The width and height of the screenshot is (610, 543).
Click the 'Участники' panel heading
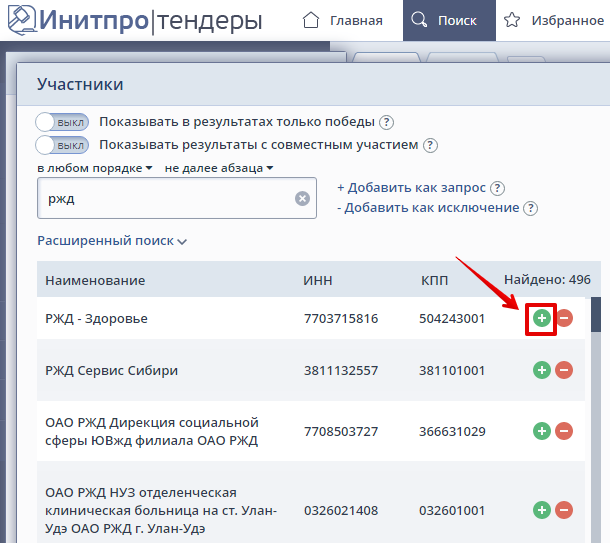[x=80, y=84]
